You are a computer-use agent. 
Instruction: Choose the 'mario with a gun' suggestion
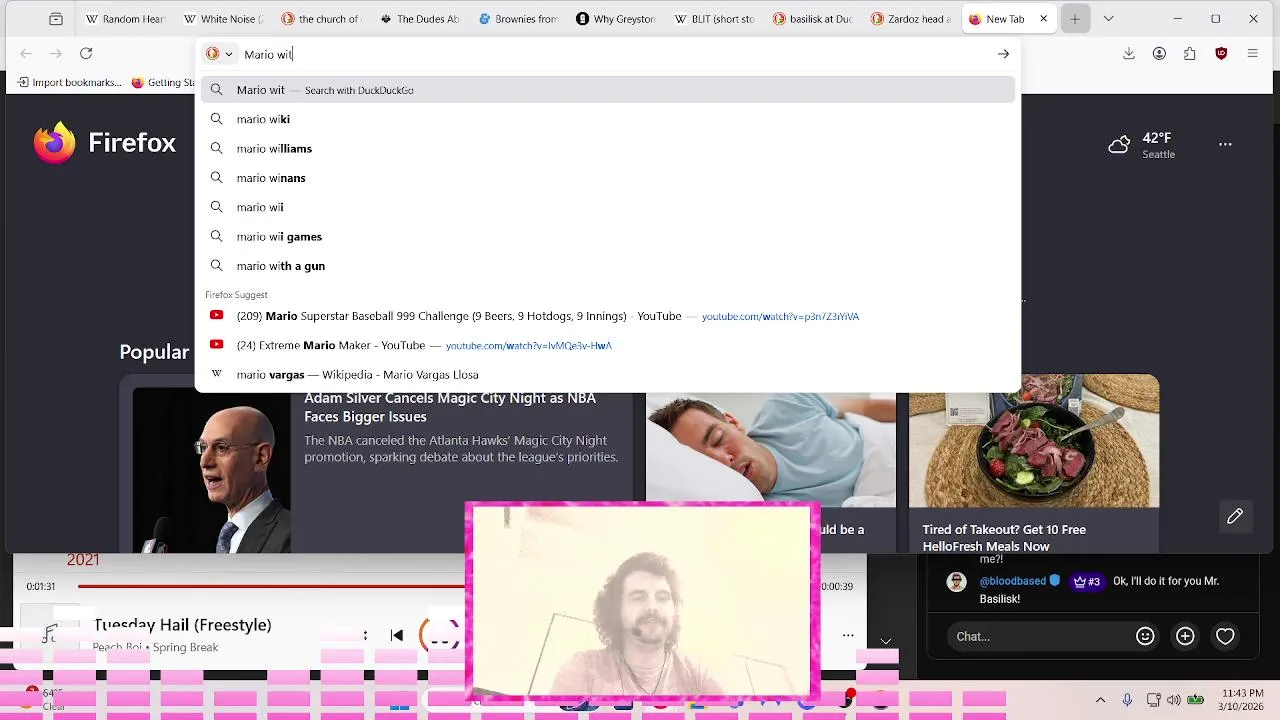608,266
